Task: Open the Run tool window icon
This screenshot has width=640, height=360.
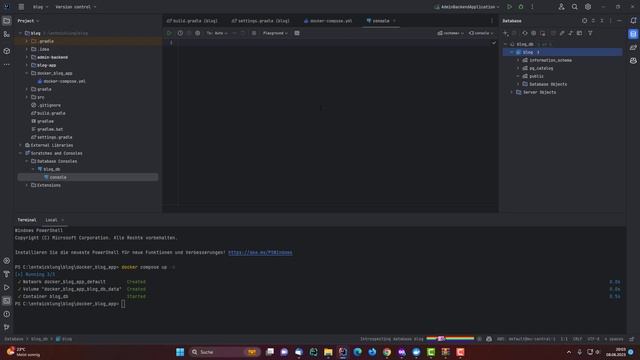Action: (x=7, y=288)
